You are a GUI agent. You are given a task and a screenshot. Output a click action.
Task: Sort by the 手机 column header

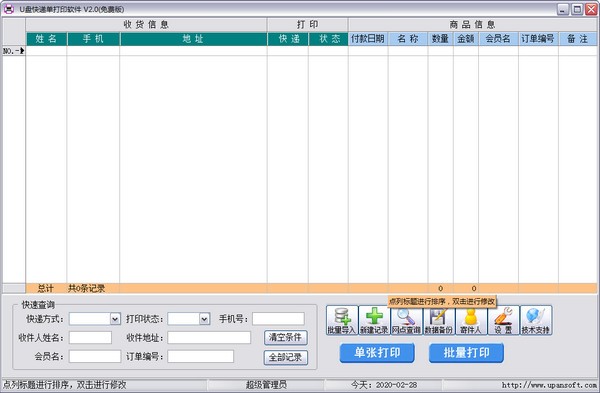(x=93, y=39)
